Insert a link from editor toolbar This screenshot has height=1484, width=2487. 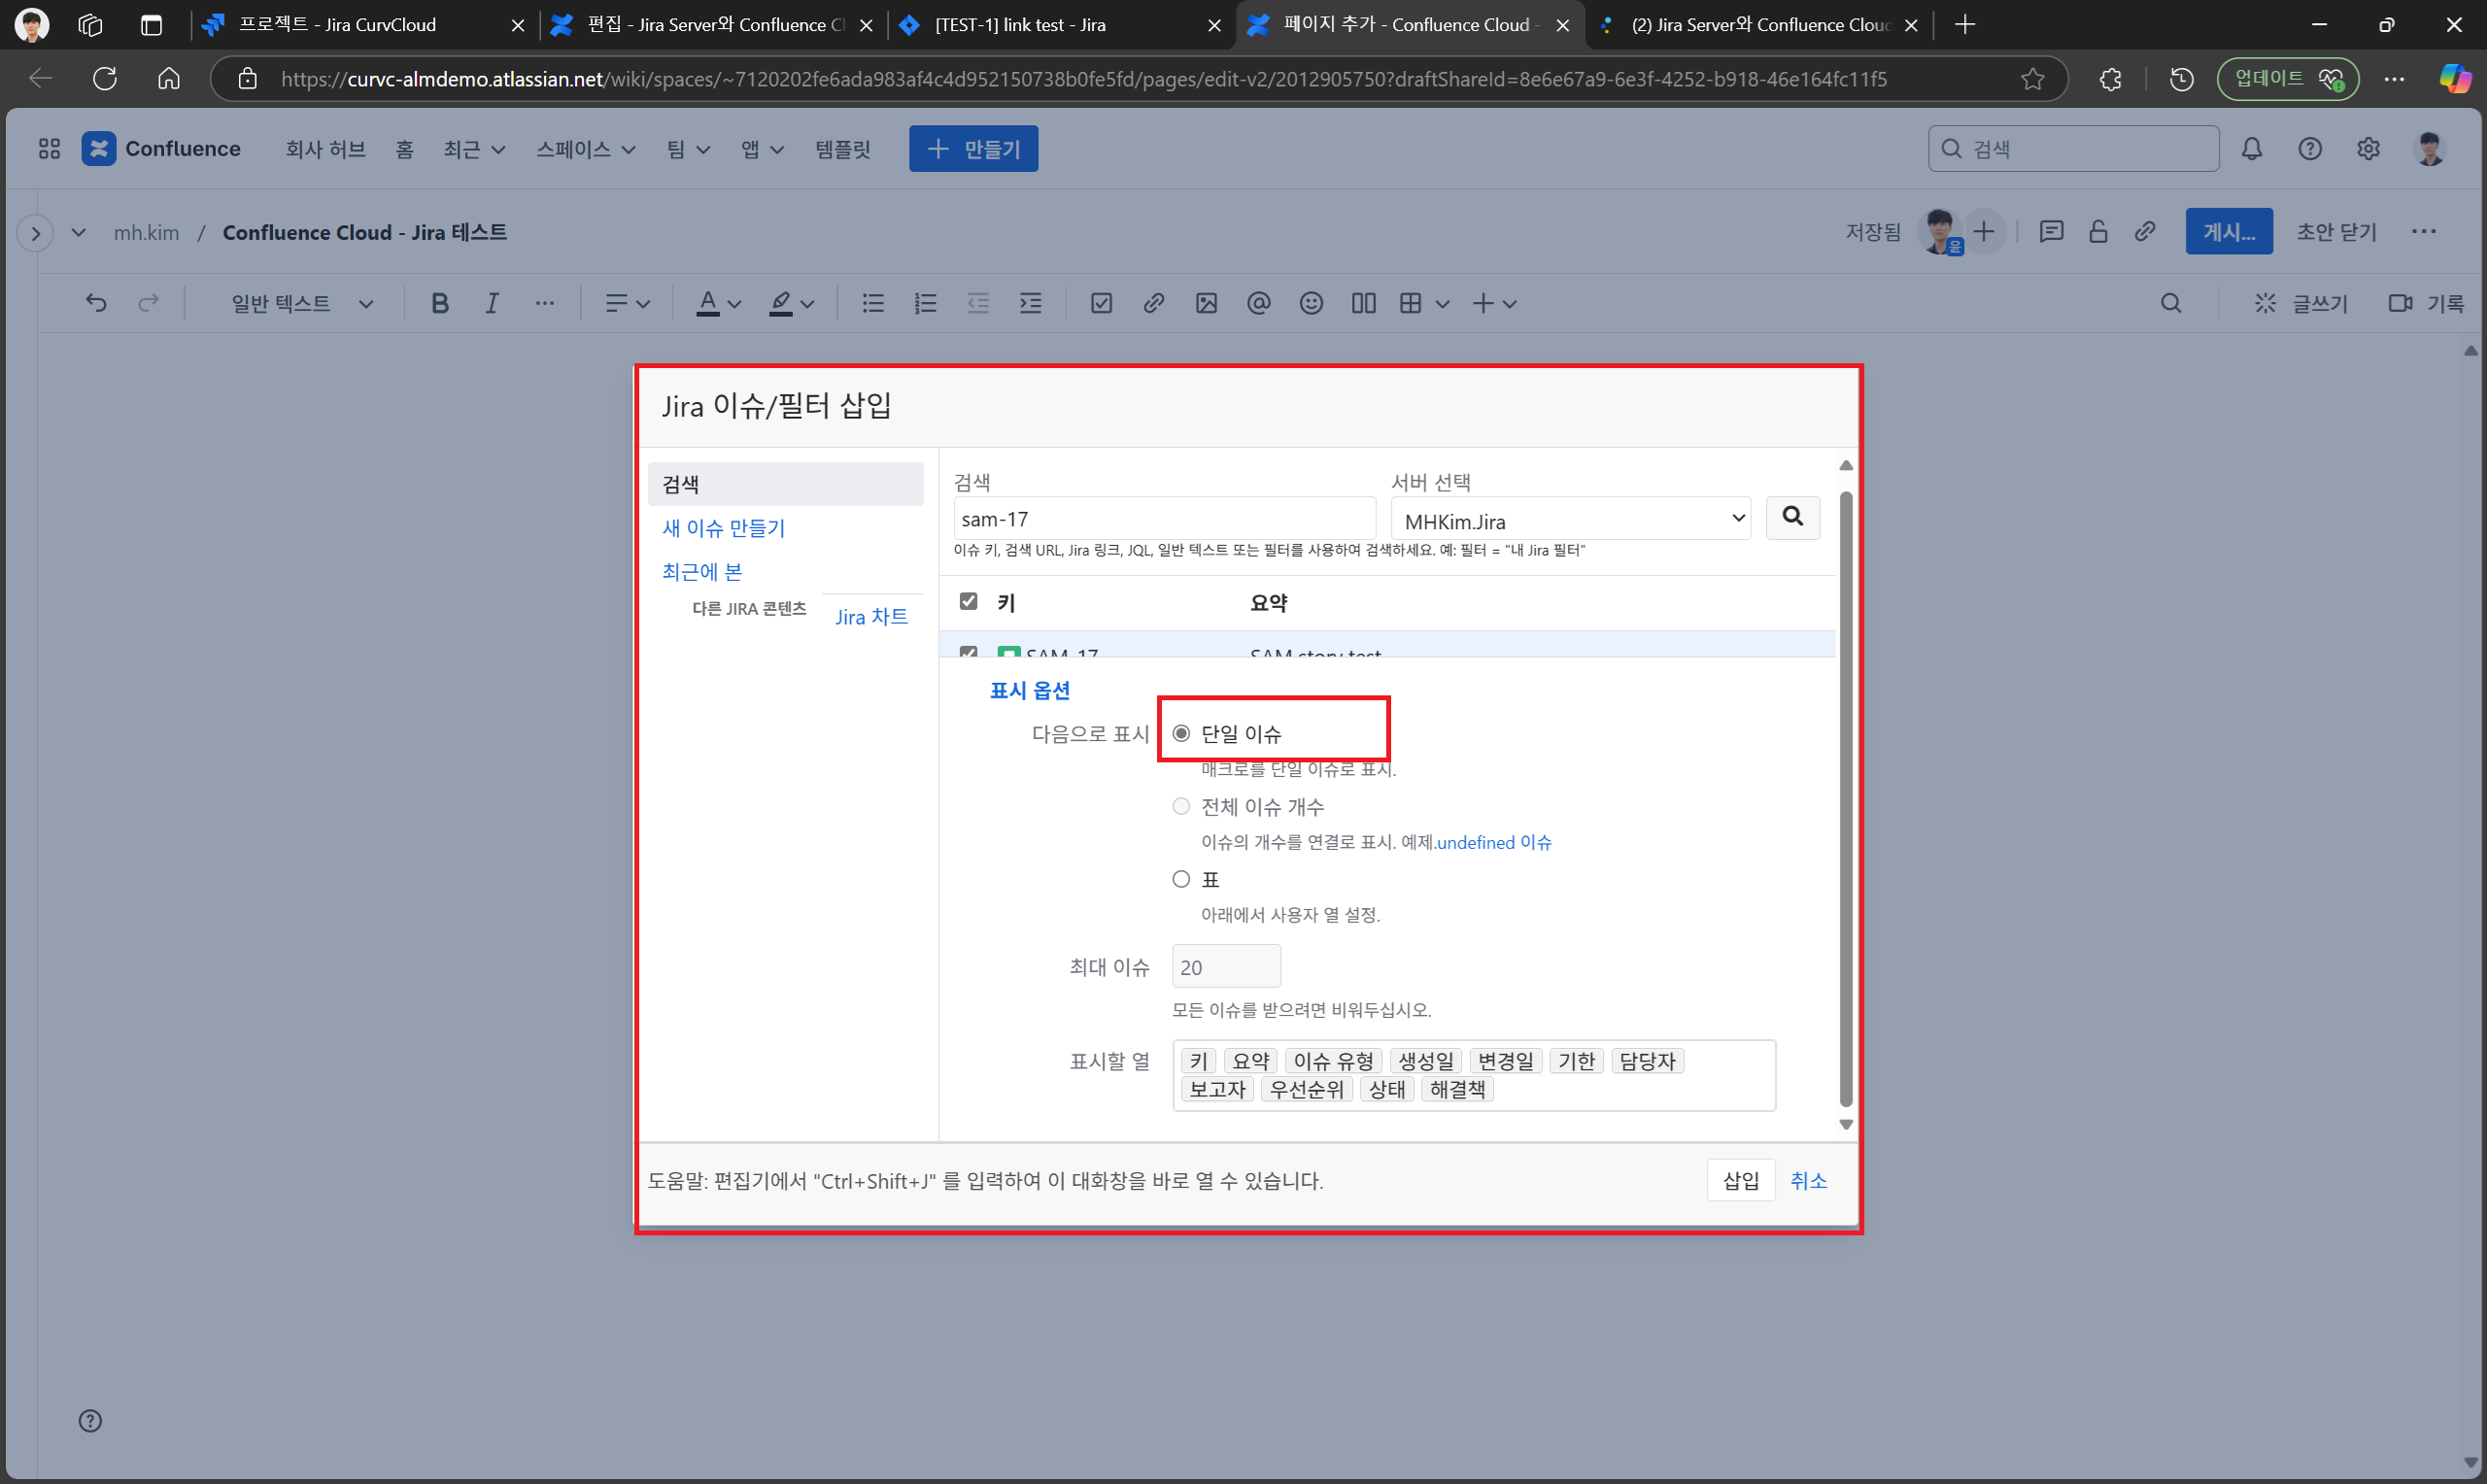coord(1154,303)
